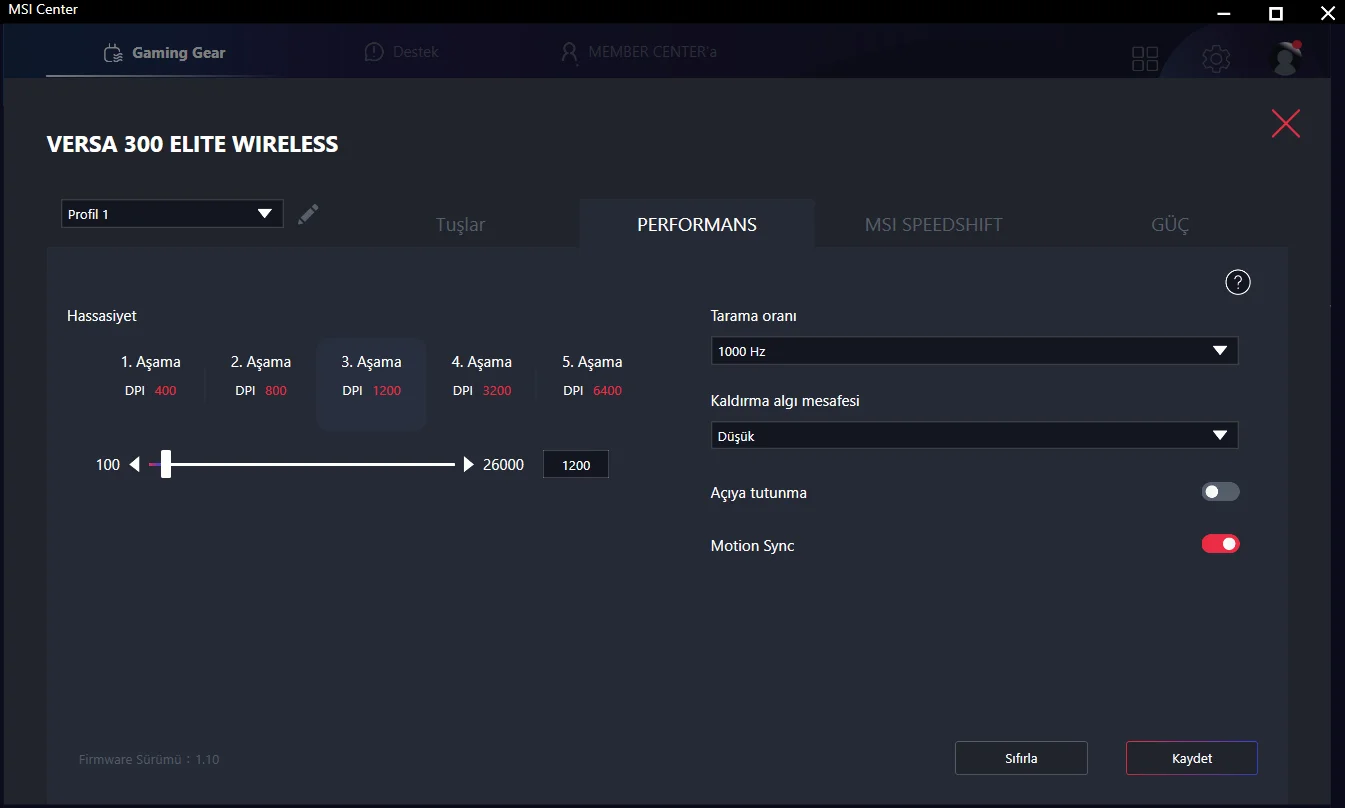Switch to MSI SPEEDSHIFT tab
Image resolution: width=1345 pixels, height=808 pixels.
(x=933, y=224)
